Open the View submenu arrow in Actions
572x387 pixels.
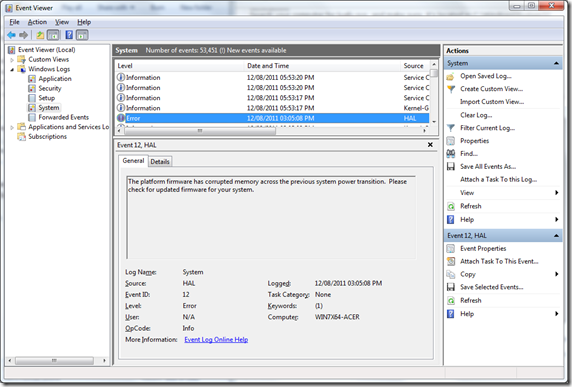click(557, 193)
